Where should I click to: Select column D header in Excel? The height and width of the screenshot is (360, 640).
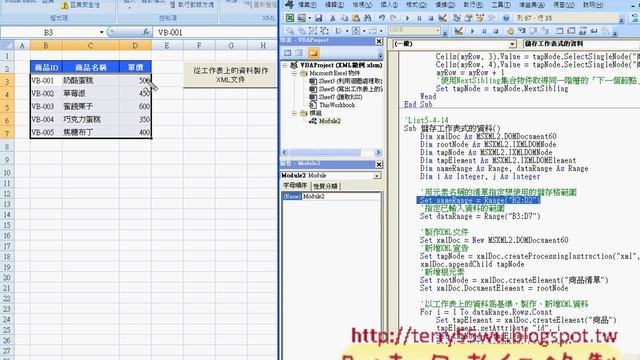[x=135, y=46]
